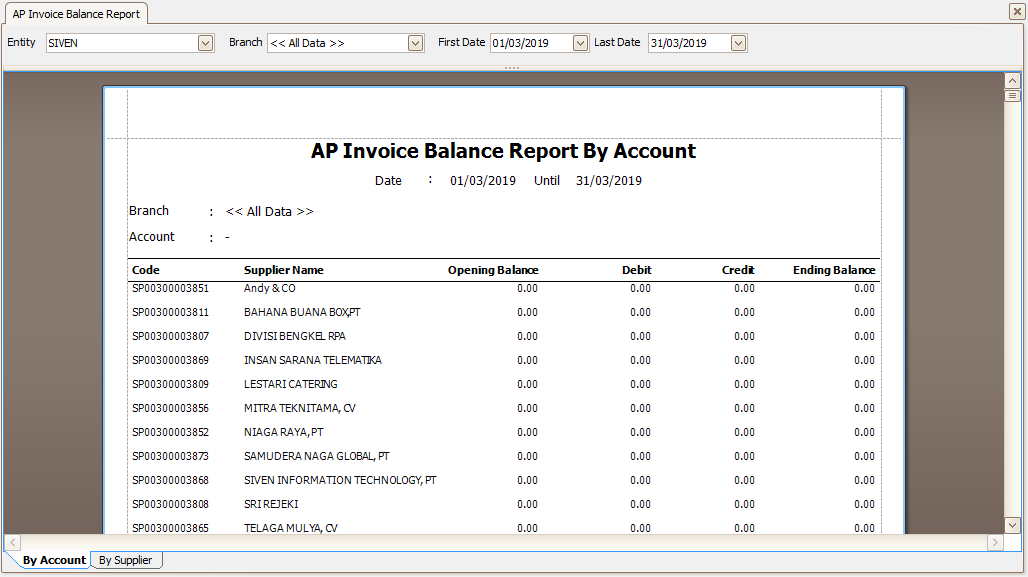Select the SIVEN INFORMATION TECHNOLOGY, PT row
Image resolution: width=1028 pixels, height=577 pixels.
tap(503, 480)
